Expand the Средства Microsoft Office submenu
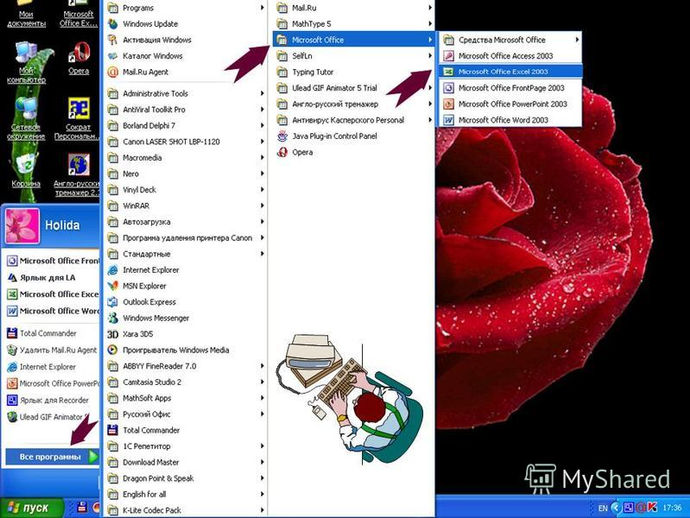Viewport: 690px width, 518px height. (510, 40)
